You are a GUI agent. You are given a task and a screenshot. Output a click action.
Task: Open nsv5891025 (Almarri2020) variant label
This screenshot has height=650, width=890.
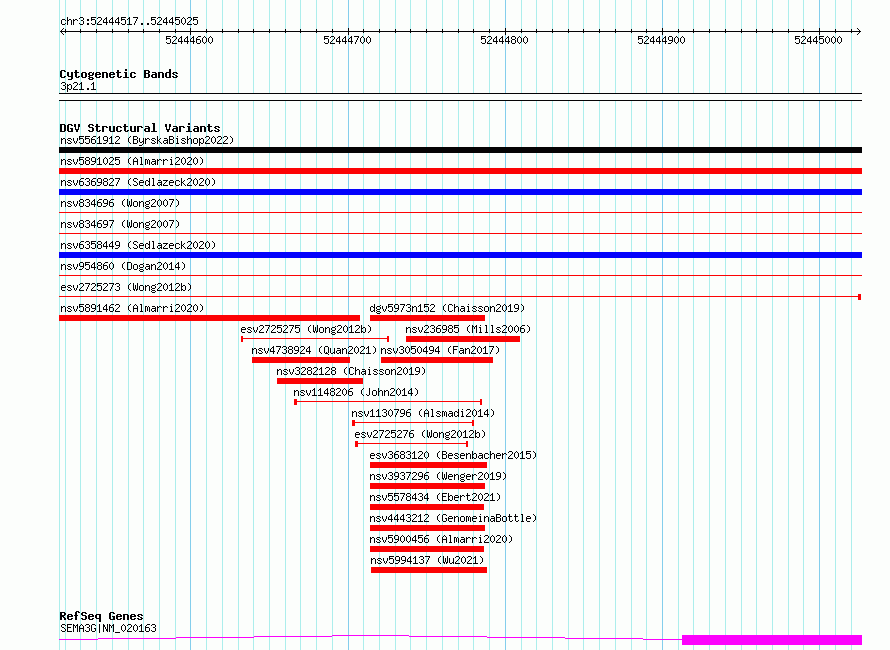tap(132, 161)
